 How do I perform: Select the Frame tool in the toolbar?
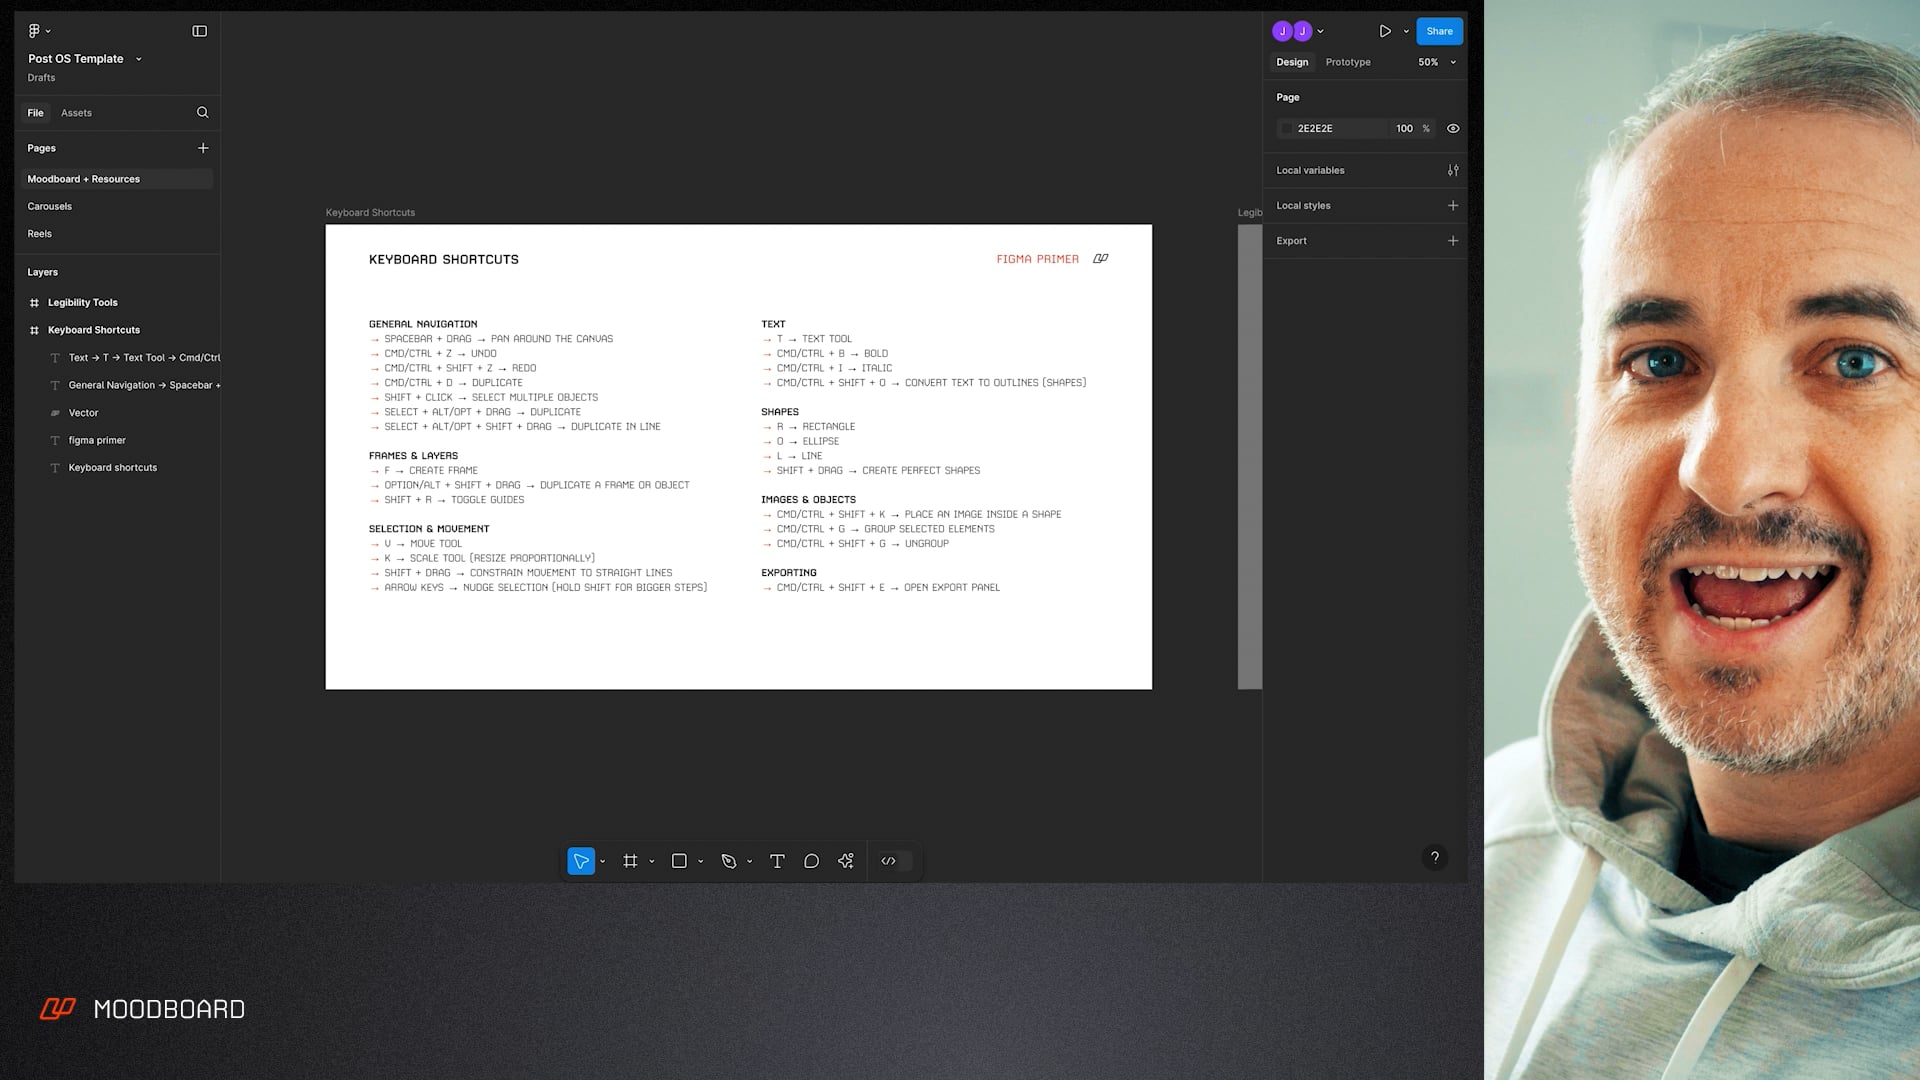(629, 861)
